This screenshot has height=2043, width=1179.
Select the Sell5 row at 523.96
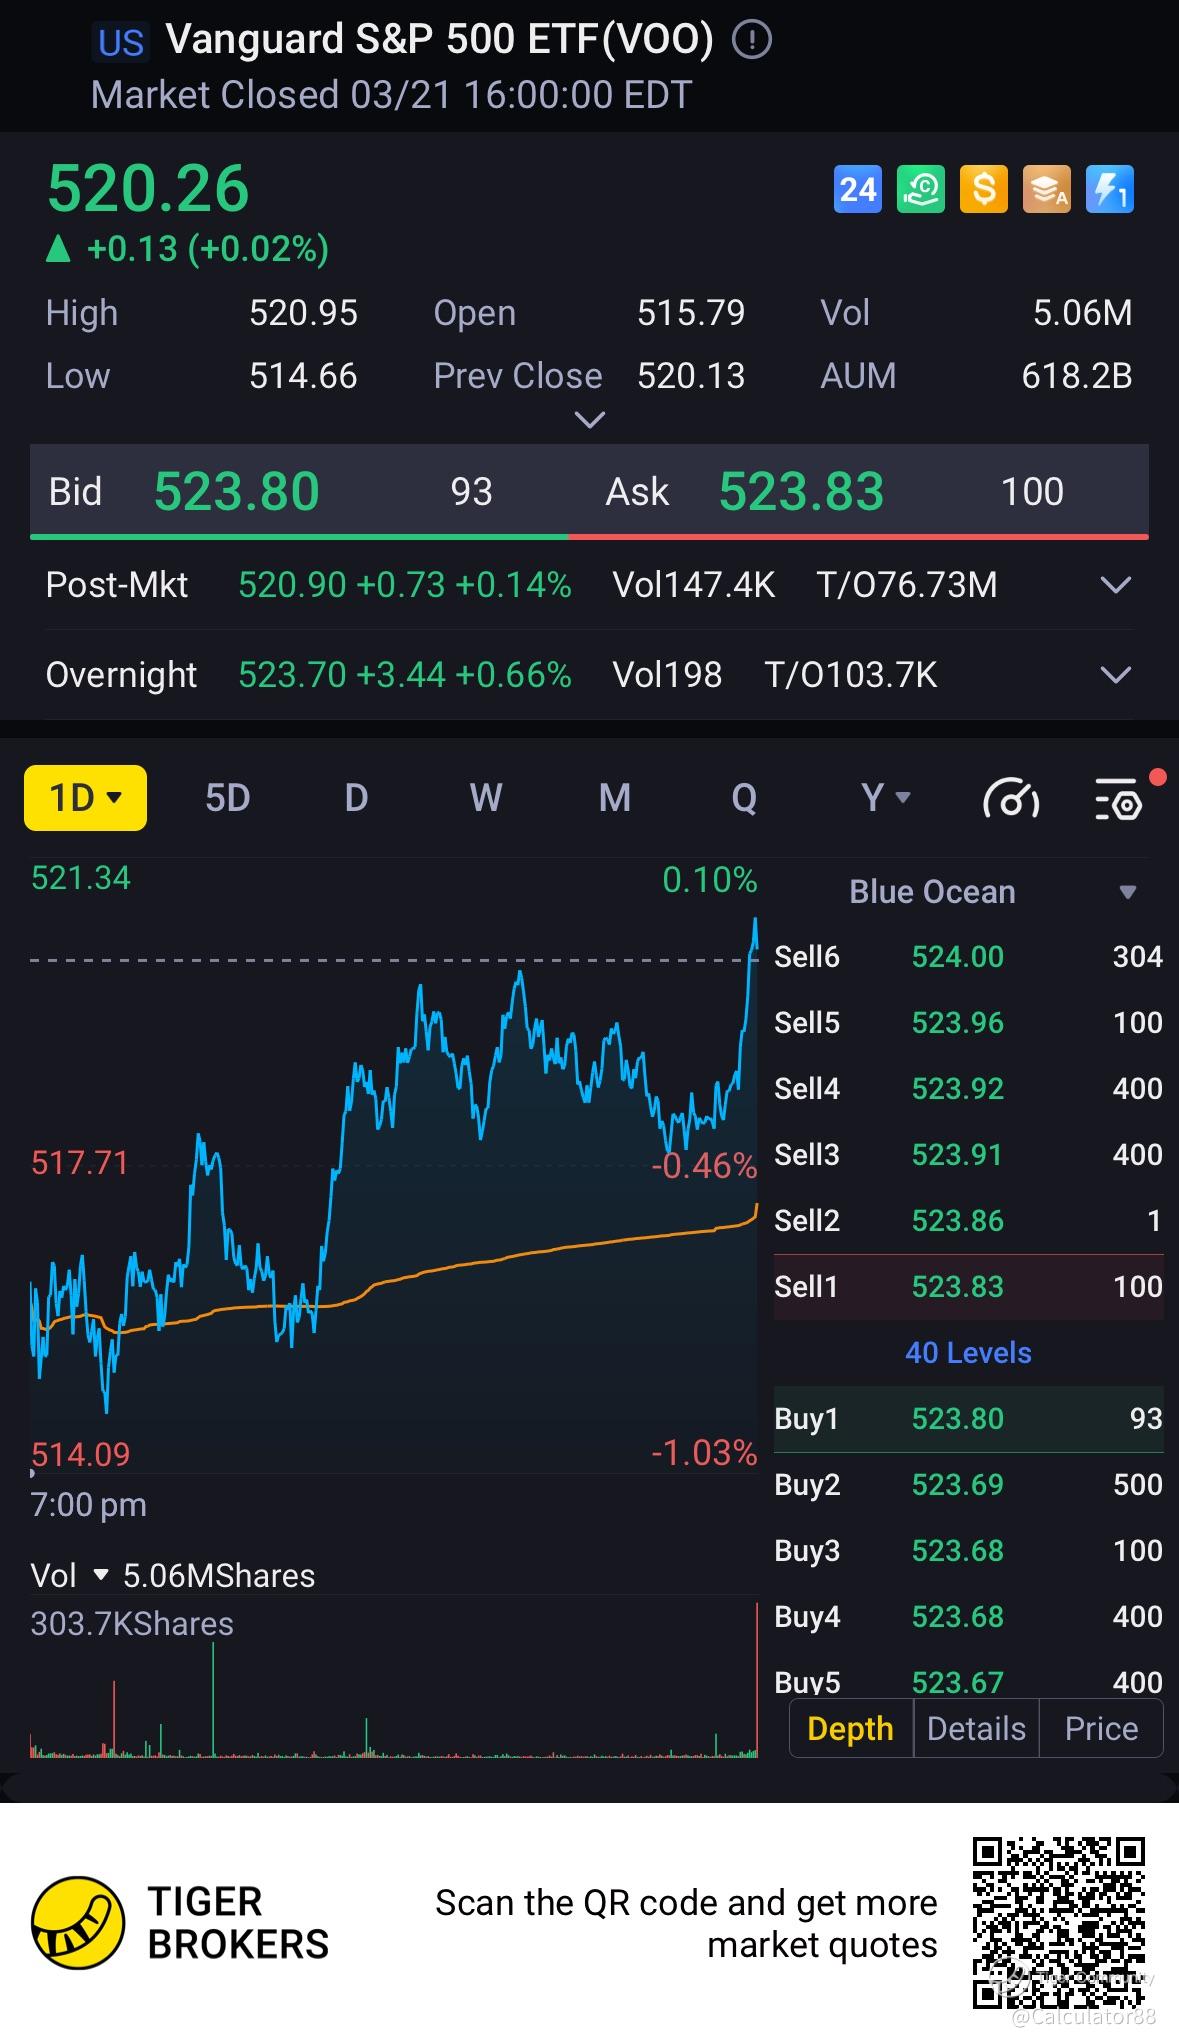tap(968, 1023)
